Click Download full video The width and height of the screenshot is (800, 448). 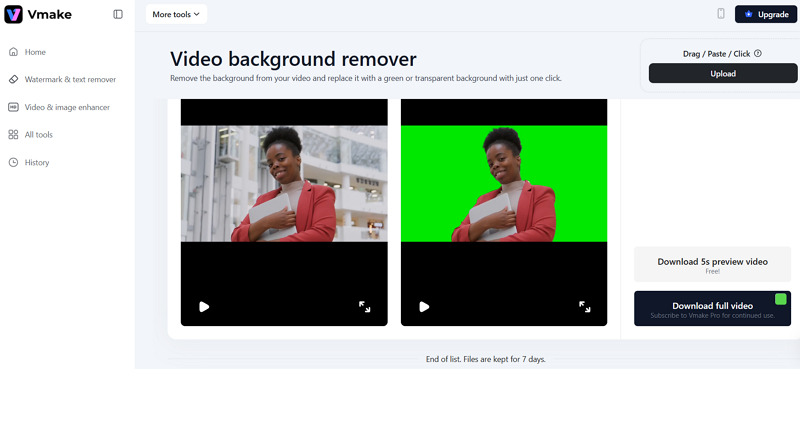point(712,309)
